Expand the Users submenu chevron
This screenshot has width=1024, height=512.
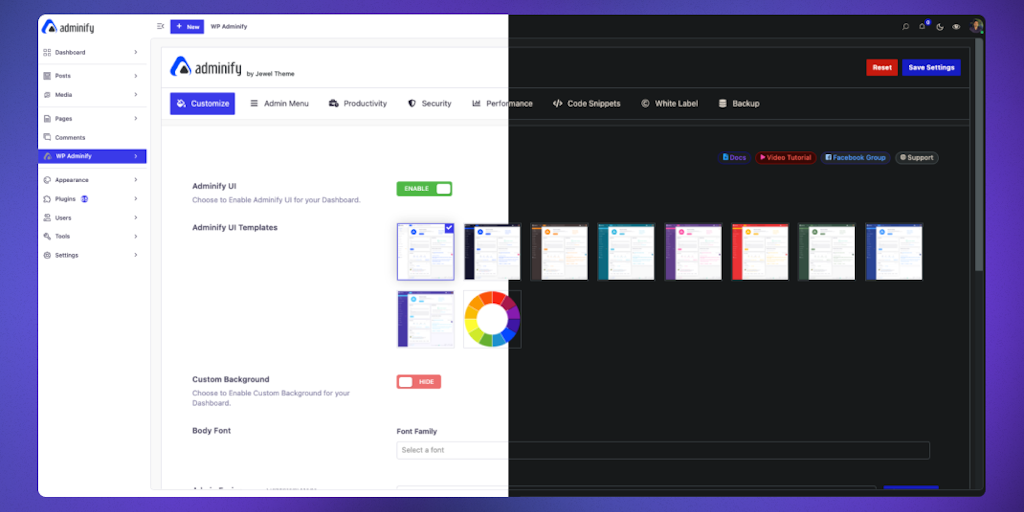coord(136,217)
